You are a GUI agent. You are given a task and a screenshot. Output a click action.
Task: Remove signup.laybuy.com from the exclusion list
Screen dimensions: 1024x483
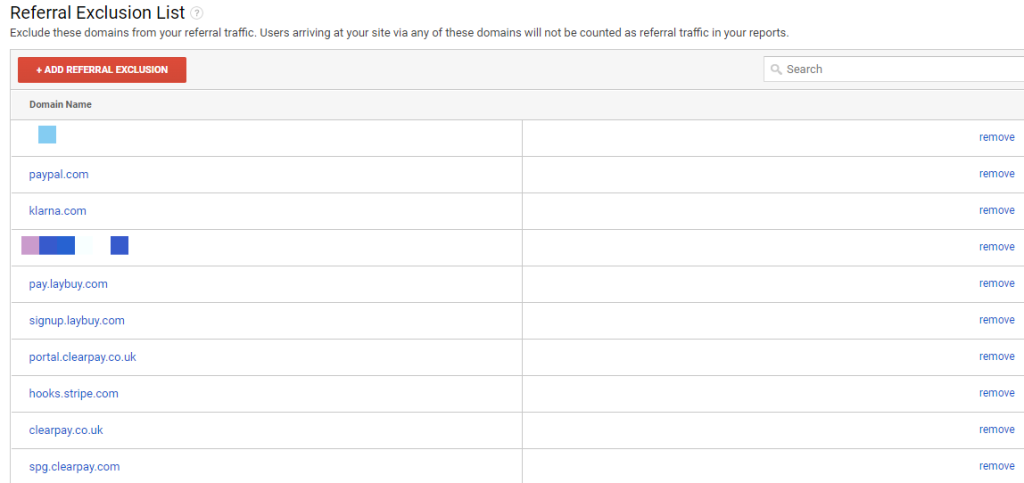tap(996, 320)
